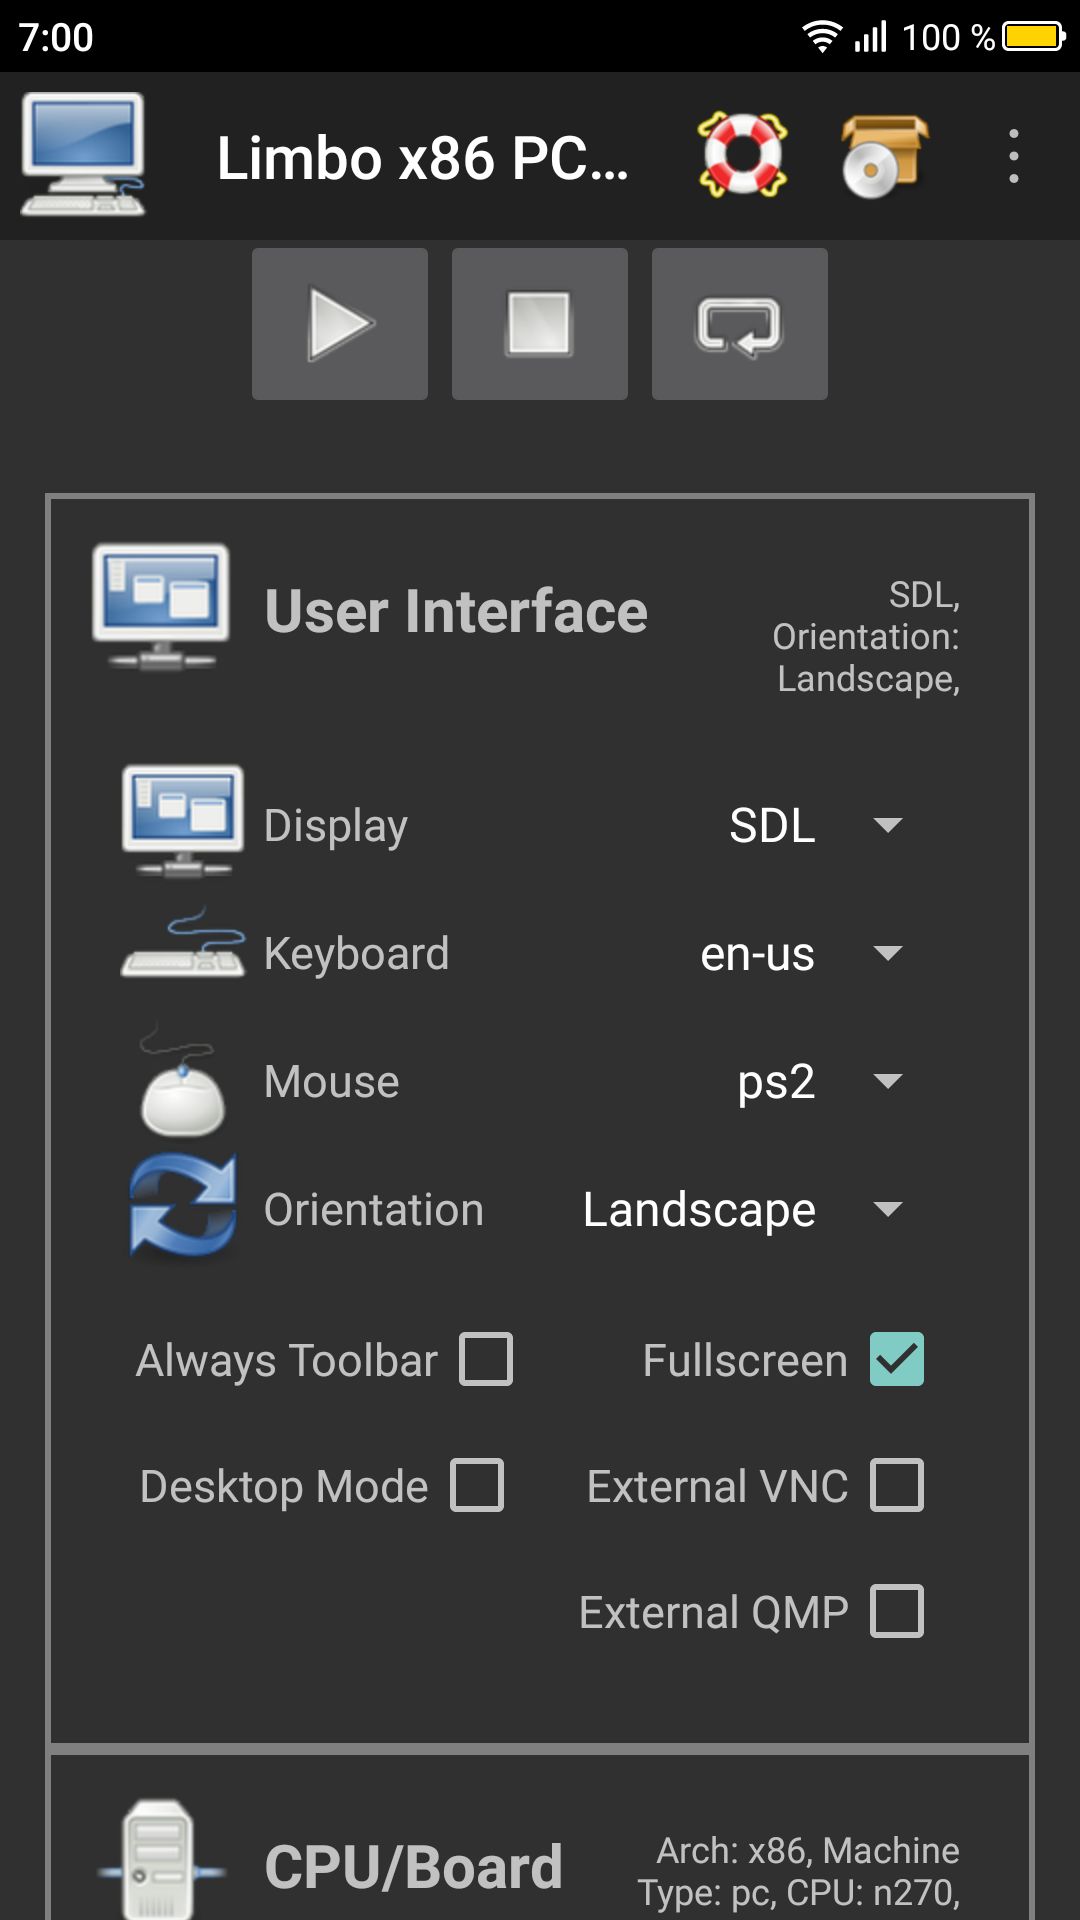Click the User Interface monitor icon

[x=161, y=608]
